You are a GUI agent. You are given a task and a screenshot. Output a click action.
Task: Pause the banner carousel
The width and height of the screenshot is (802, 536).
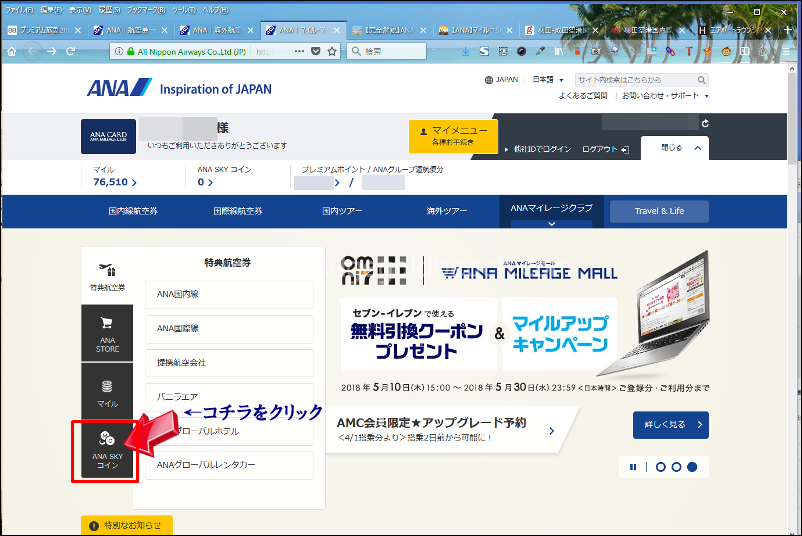[x=633, y=466]
